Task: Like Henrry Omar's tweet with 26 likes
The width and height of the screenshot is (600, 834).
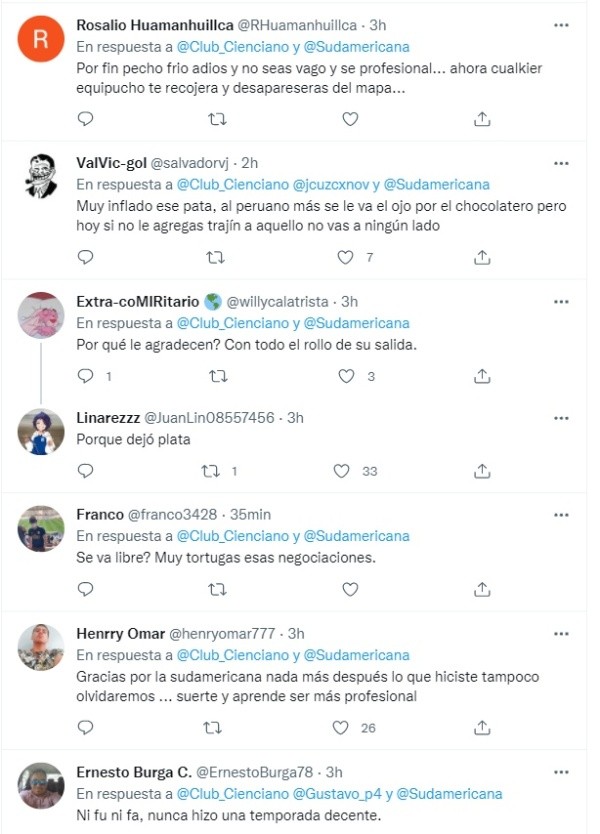Action: [x=340, y=728]
